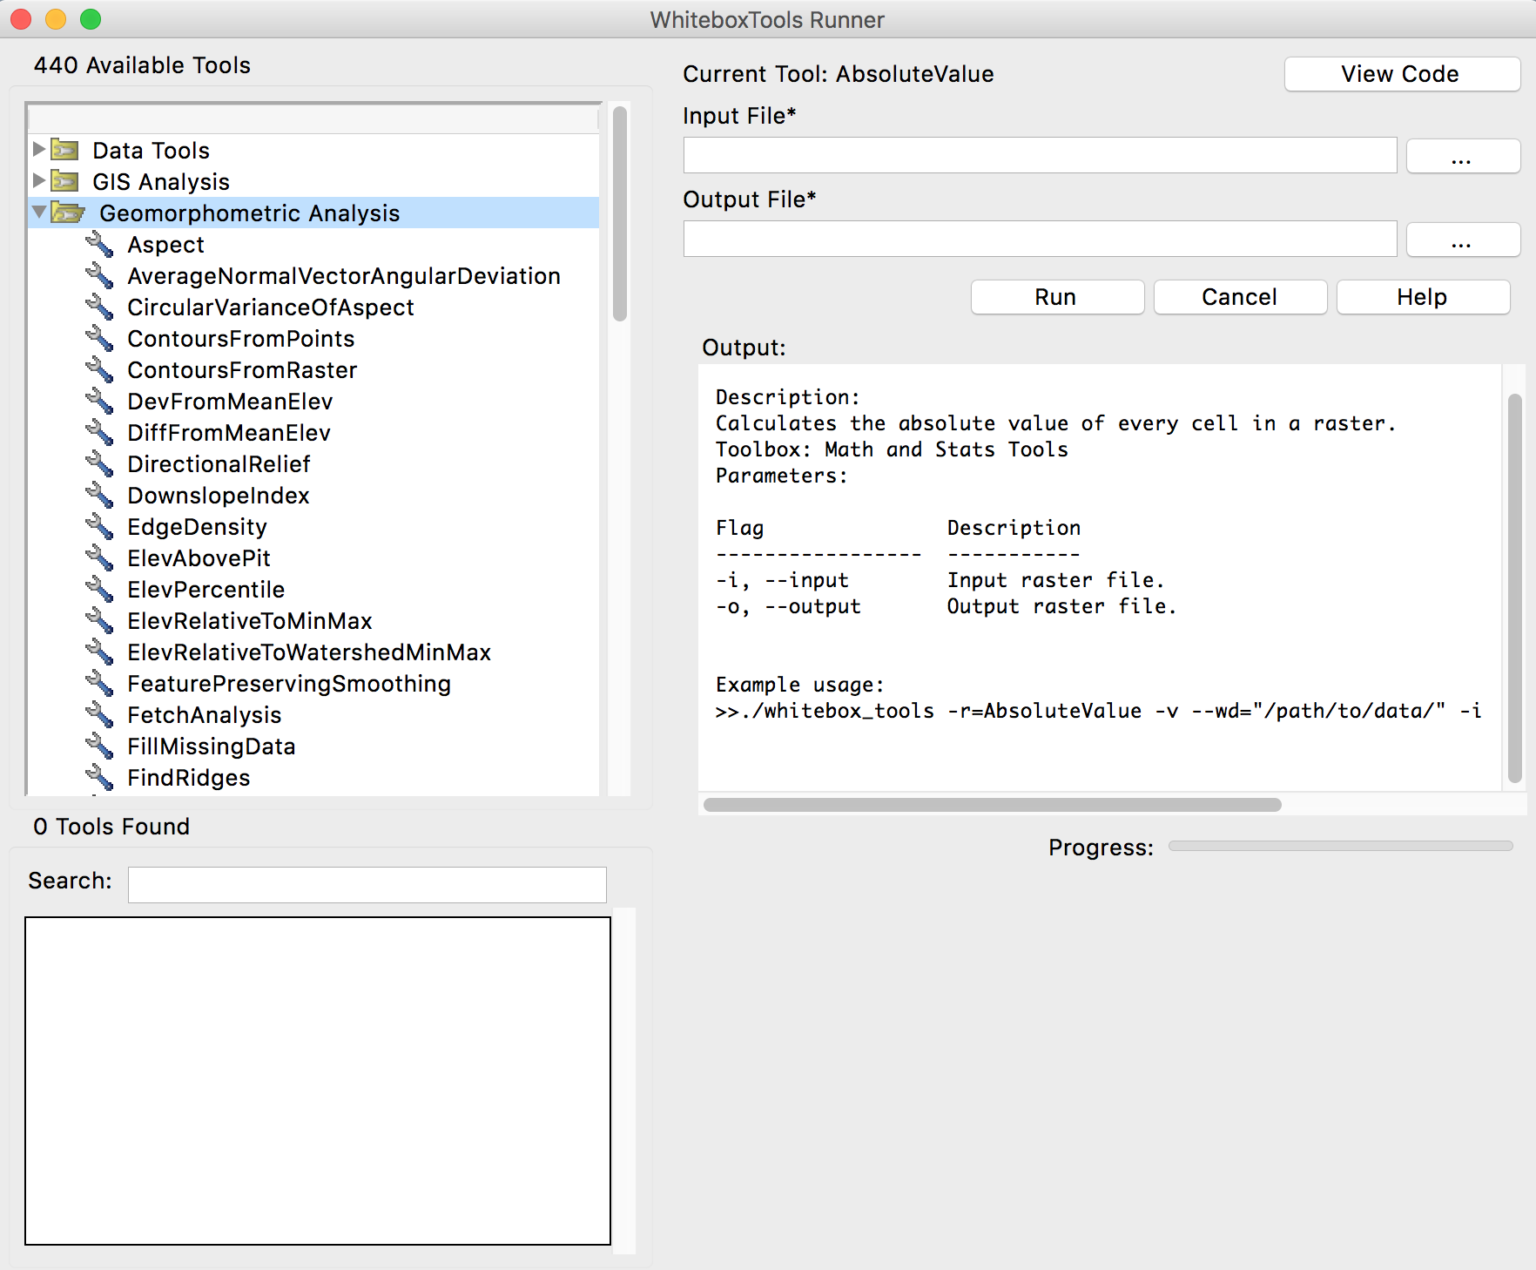Click the Run button
The width and height of the screenshot is (1536, 1270).
pos(1056,297)
